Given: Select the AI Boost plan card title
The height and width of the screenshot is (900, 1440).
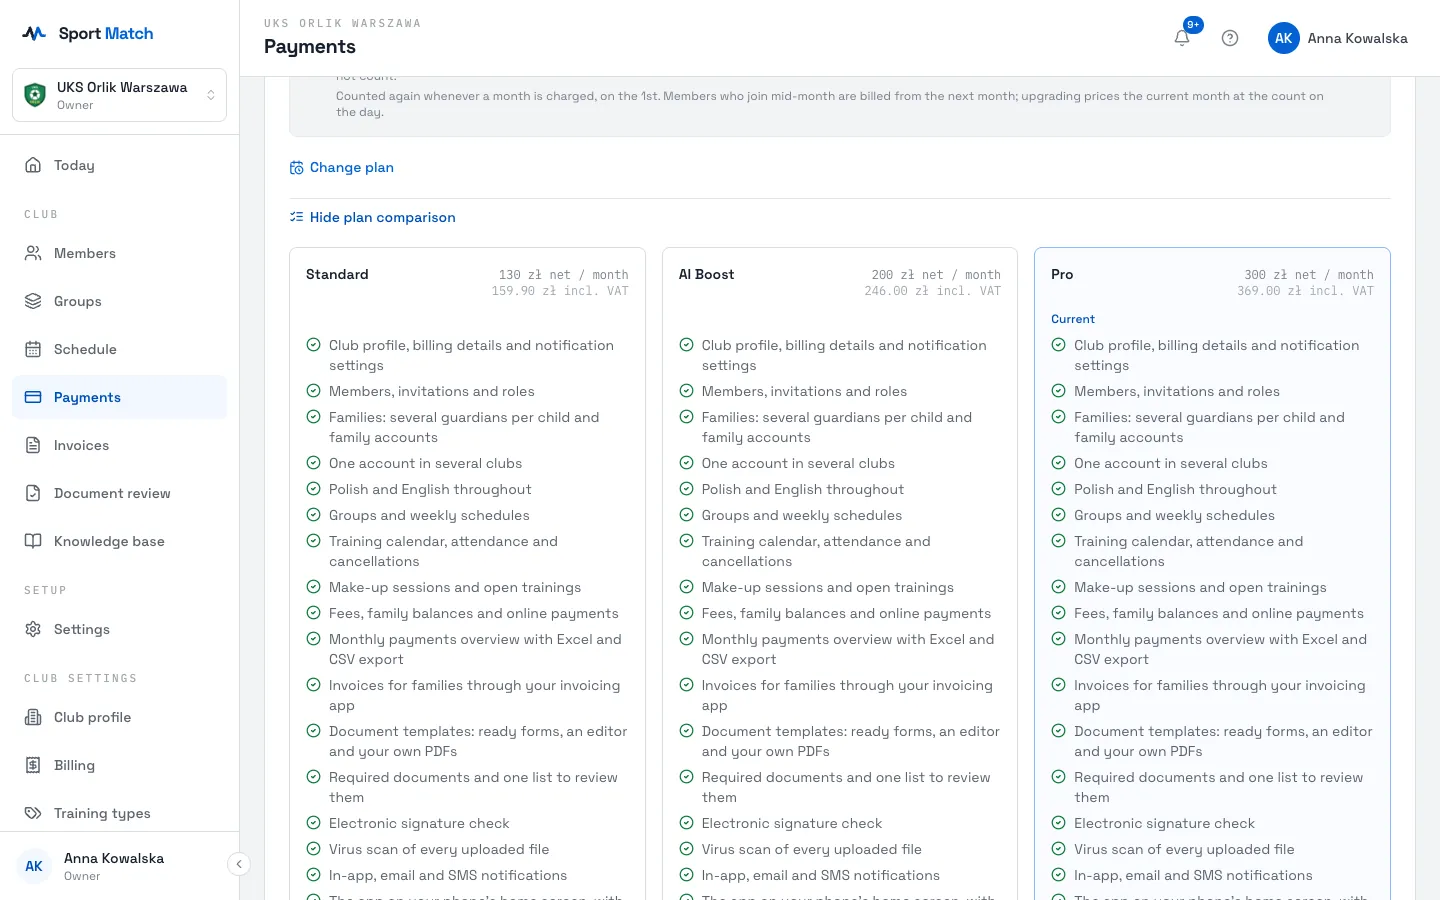Looking at the screenshot, I should click(x=706, y=274).
